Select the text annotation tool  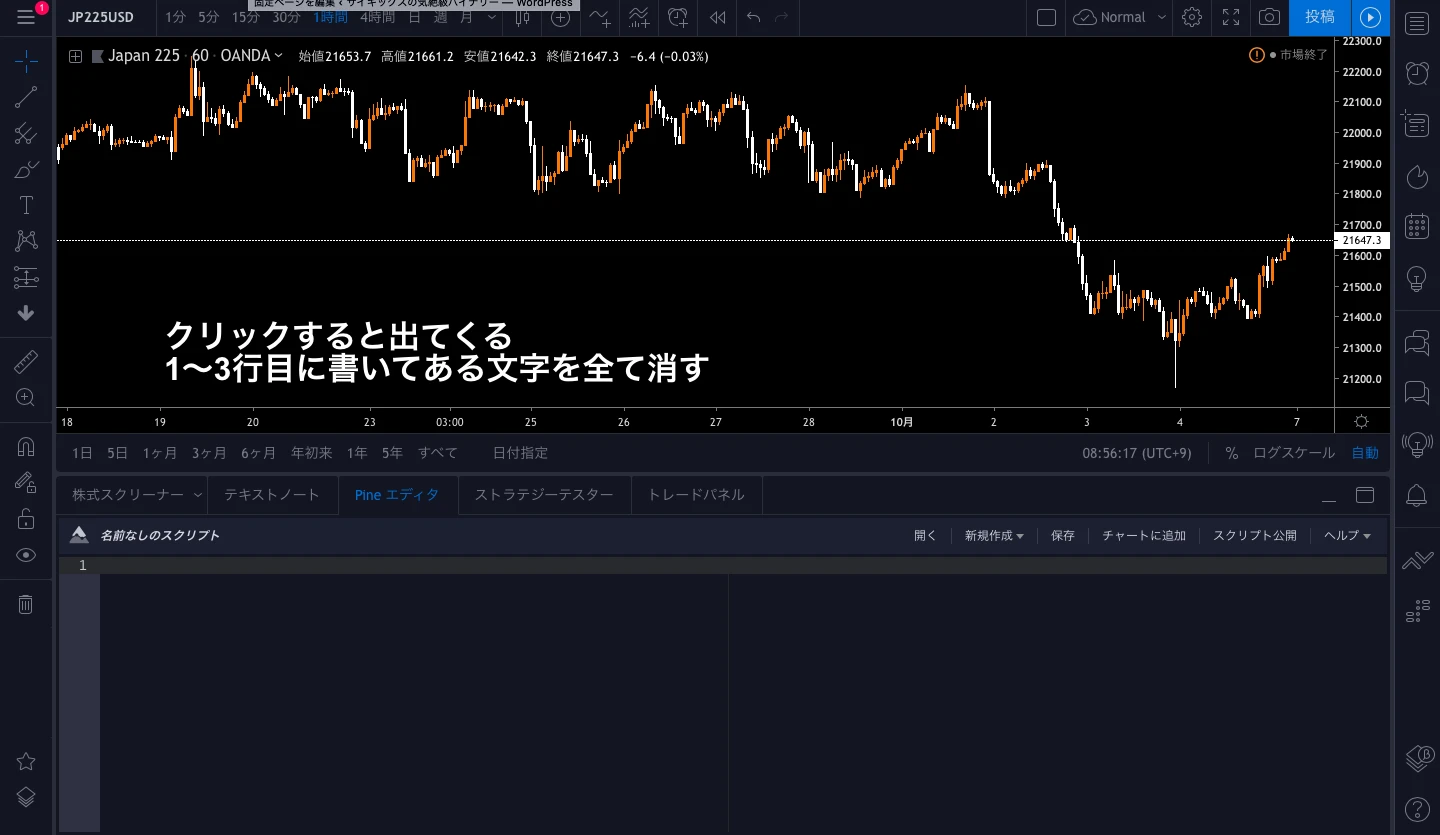(x=25, y=205)
